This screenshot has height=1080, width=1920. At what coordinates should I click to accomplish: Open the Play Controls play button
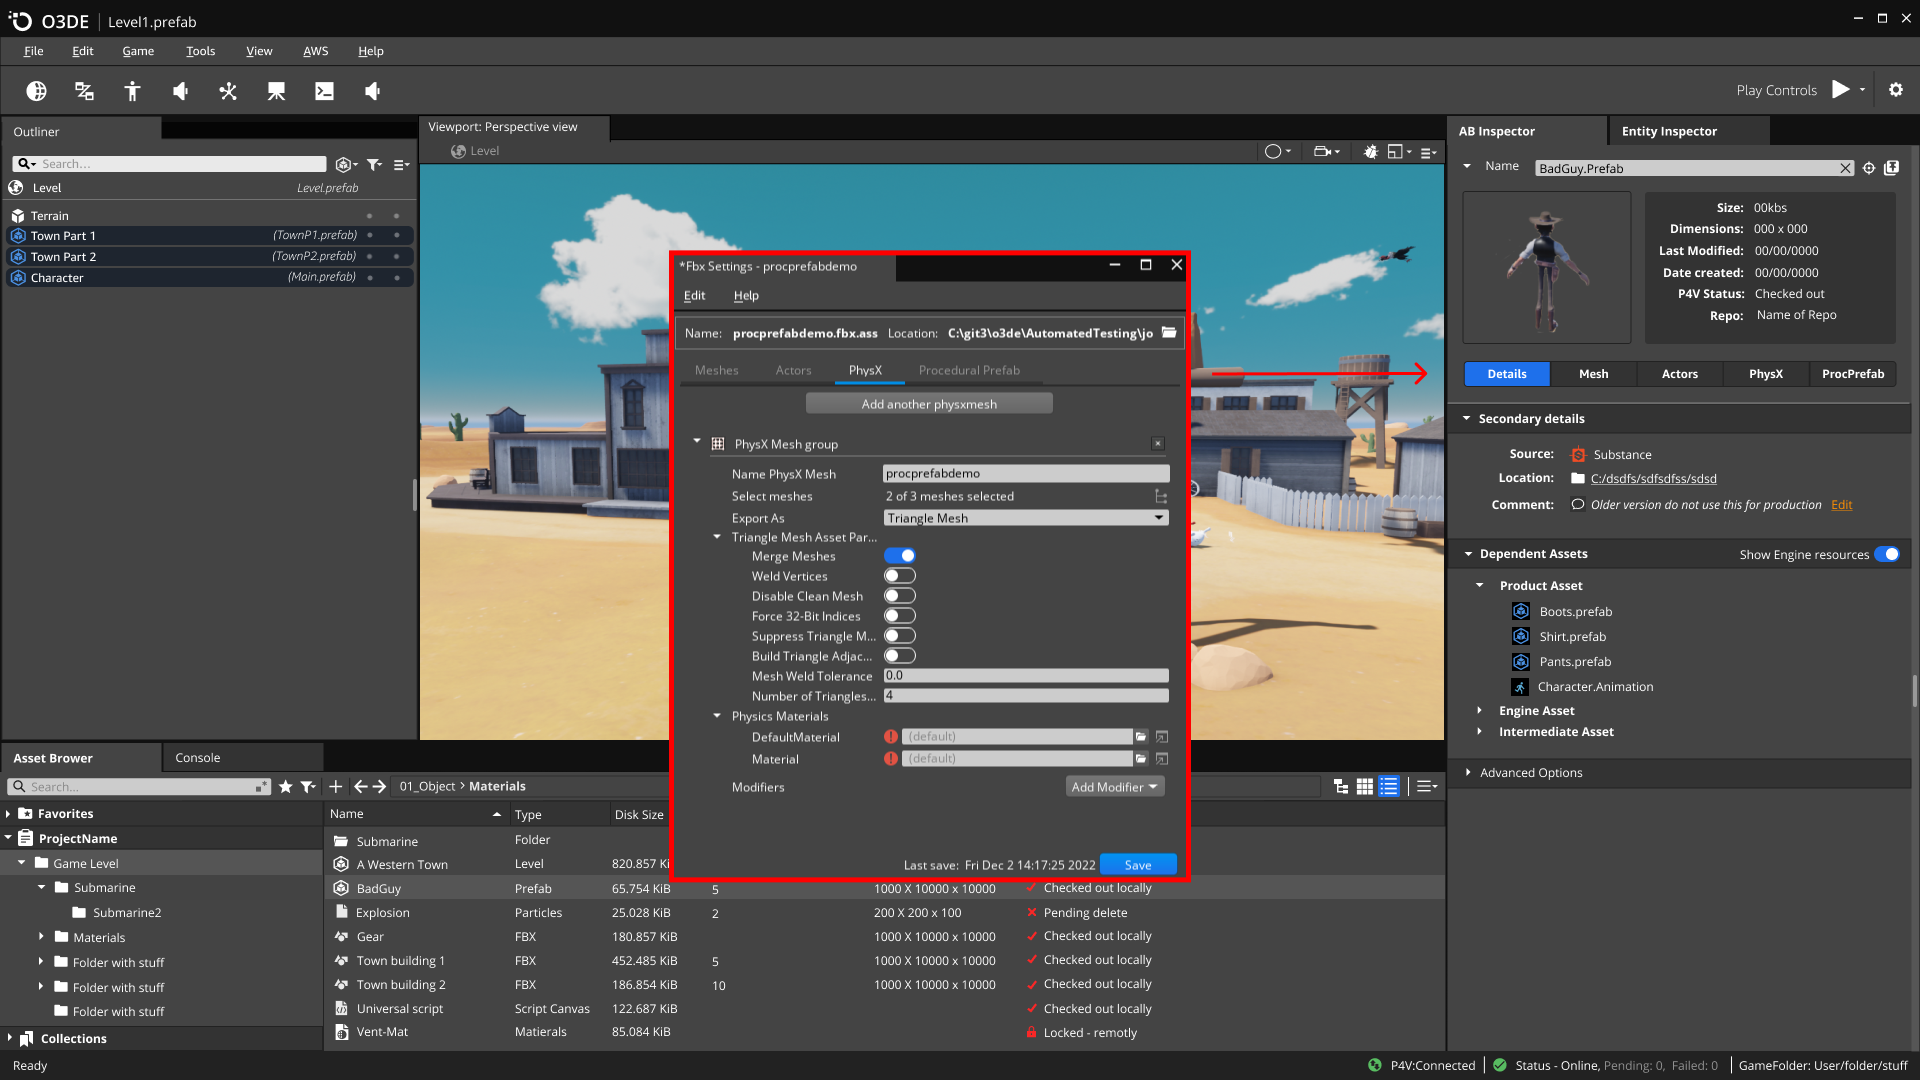tap(1842, 89)
